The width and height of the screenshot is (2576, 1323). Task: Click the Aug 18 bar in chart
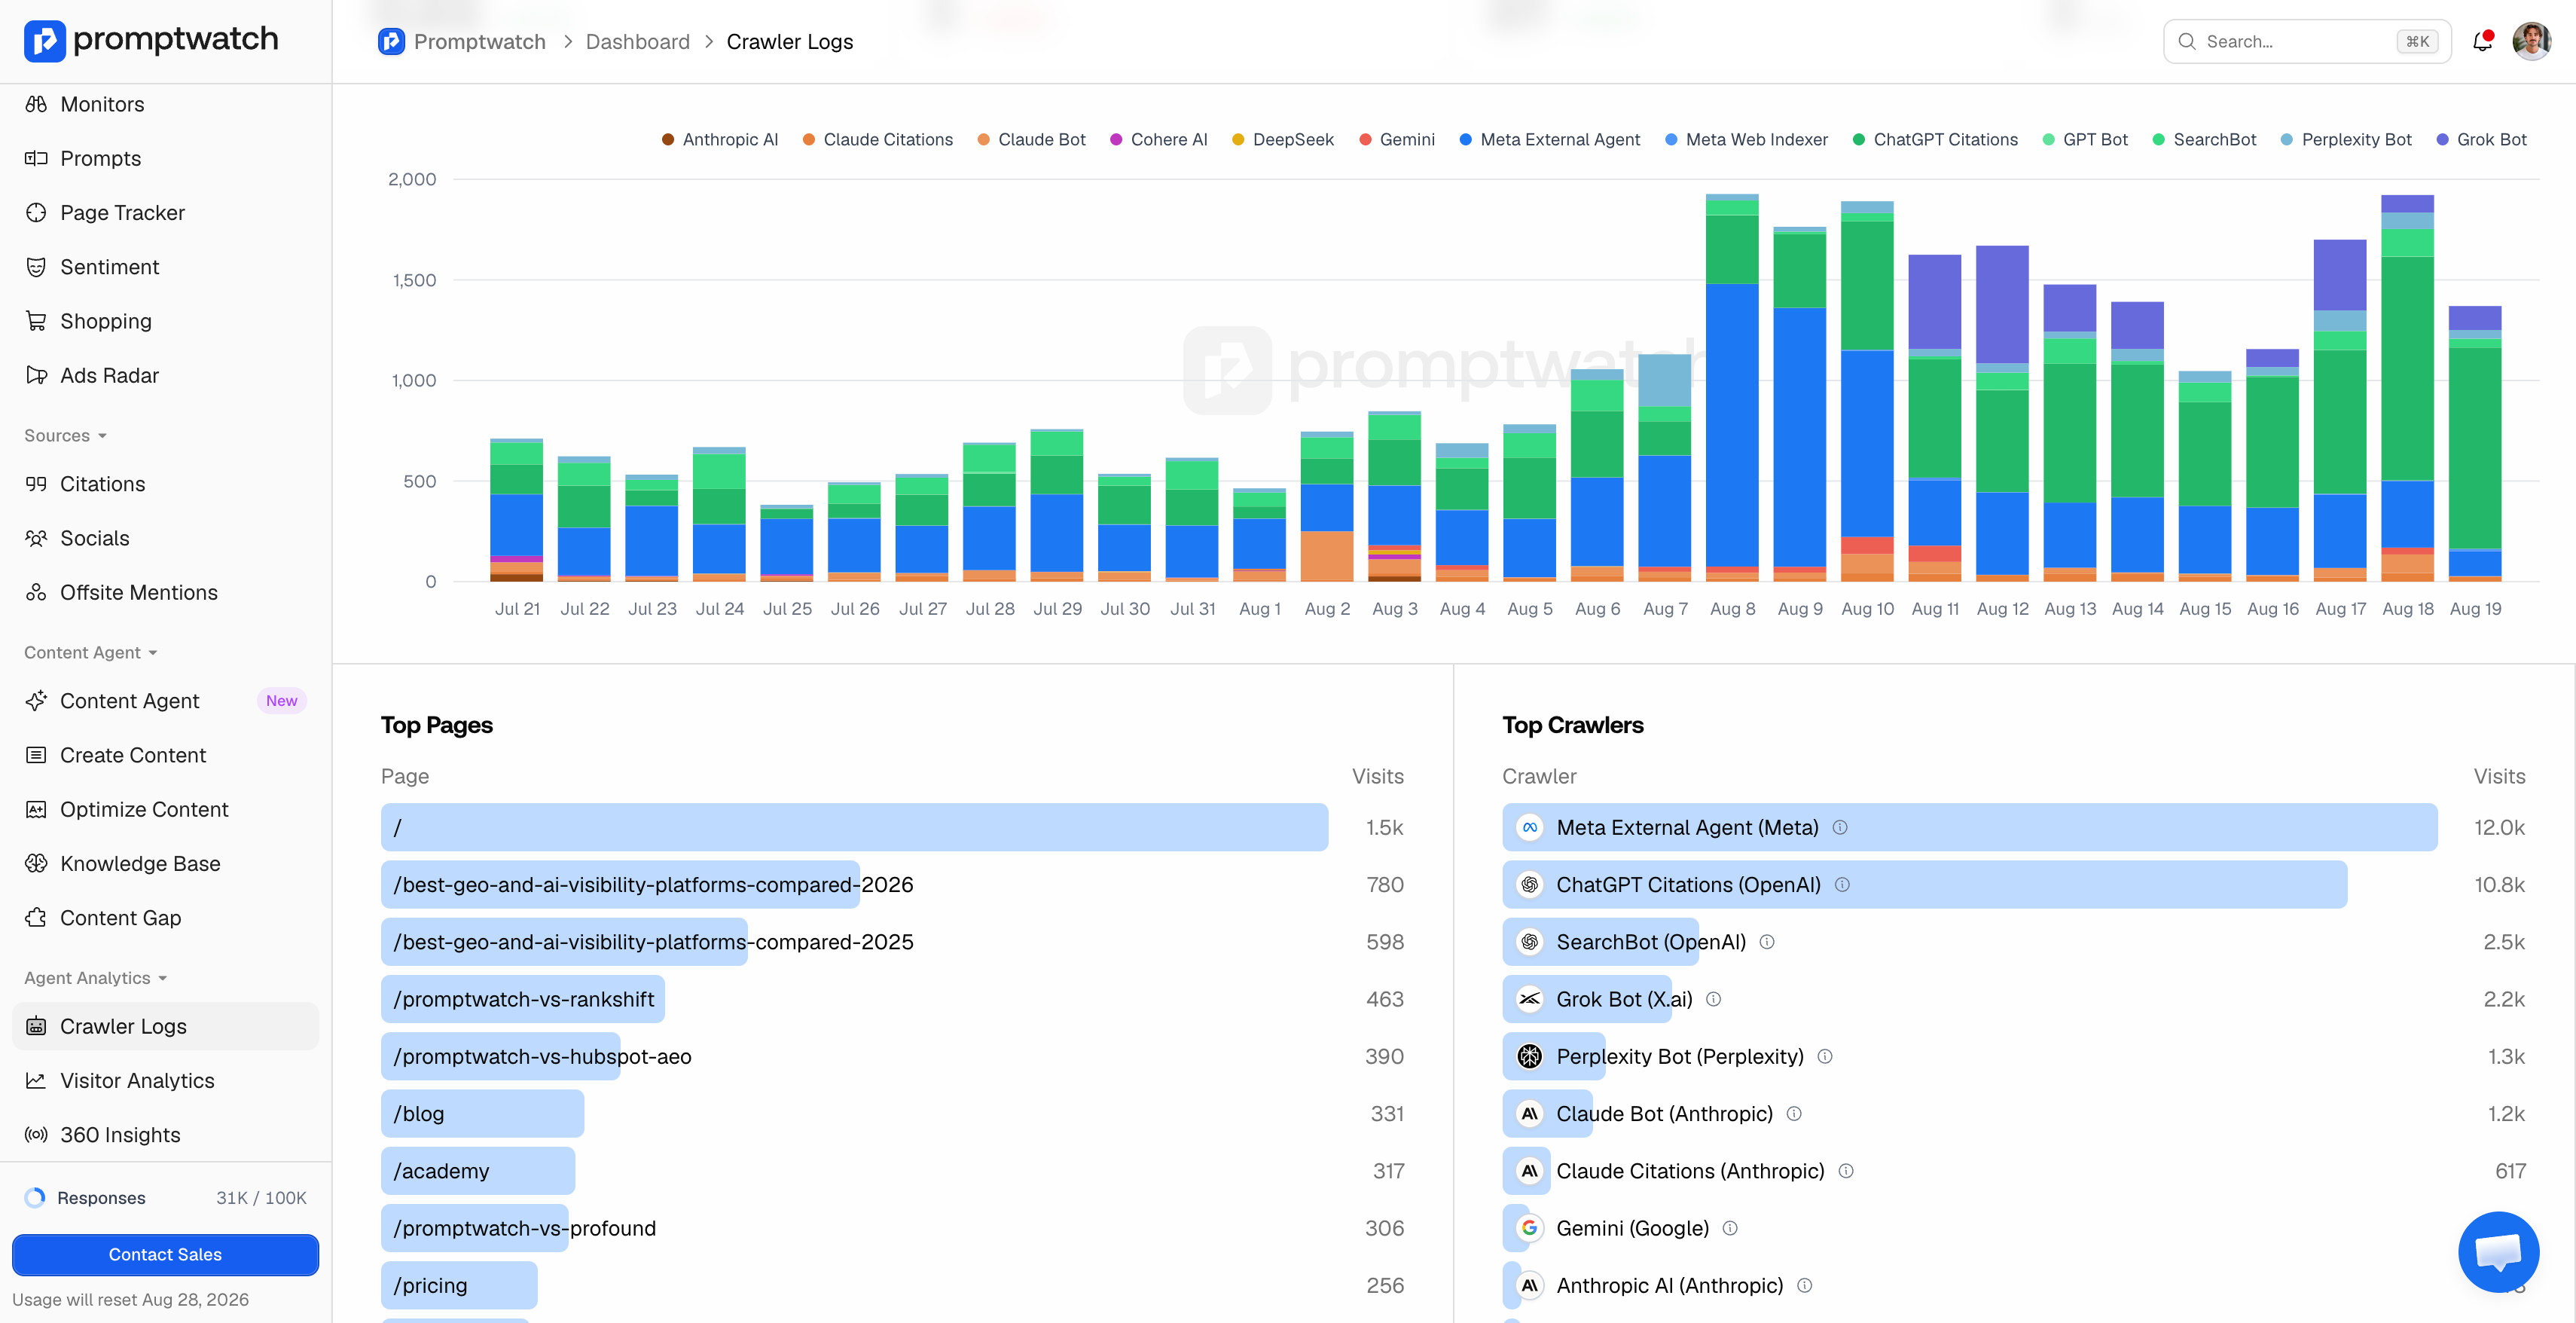click(x=2407, y=388)
